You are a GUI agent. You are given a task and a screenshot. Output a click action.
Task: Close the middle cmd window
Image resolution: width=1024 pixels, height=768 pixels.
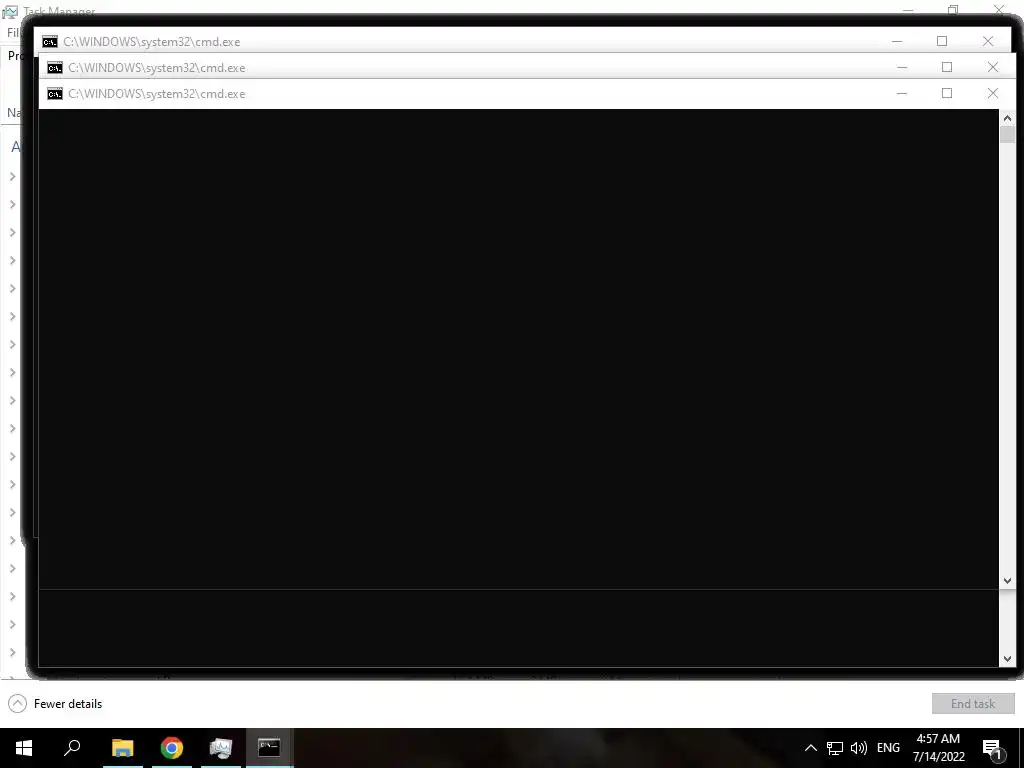click(x=993, y=67)
